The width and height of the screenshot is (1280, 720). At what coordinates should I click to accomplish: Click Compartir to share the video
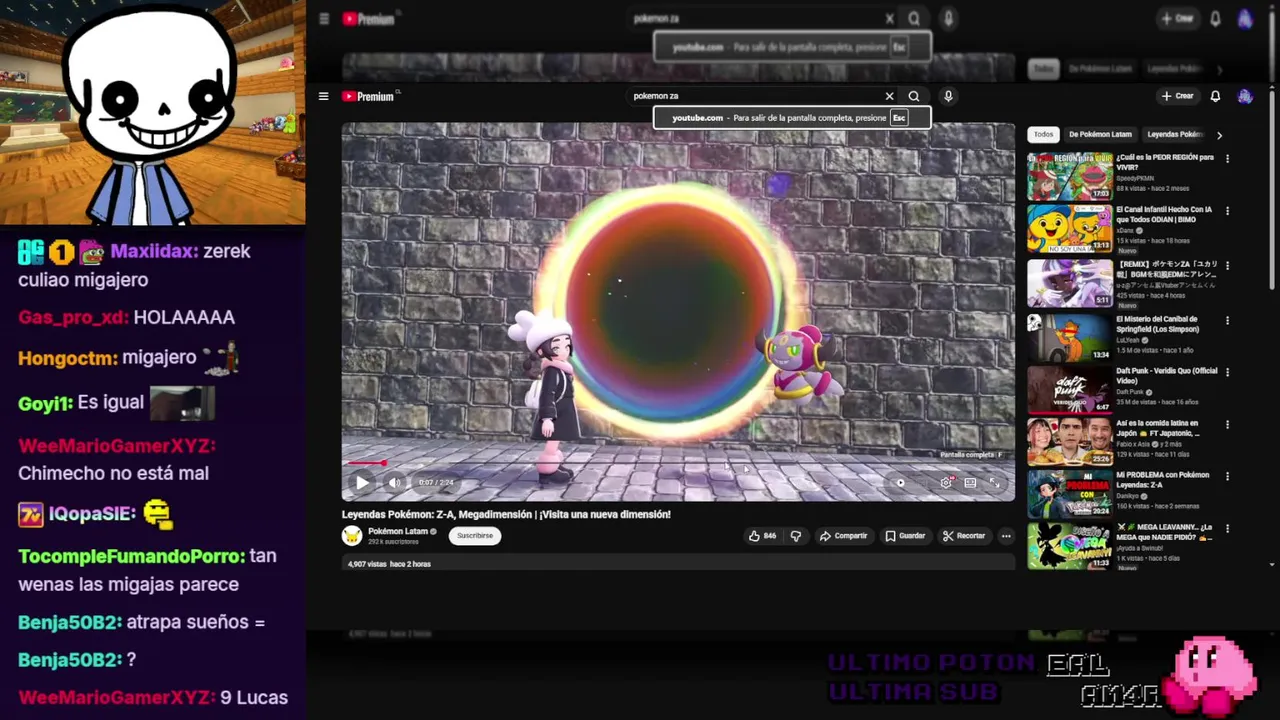coord(844,536)
